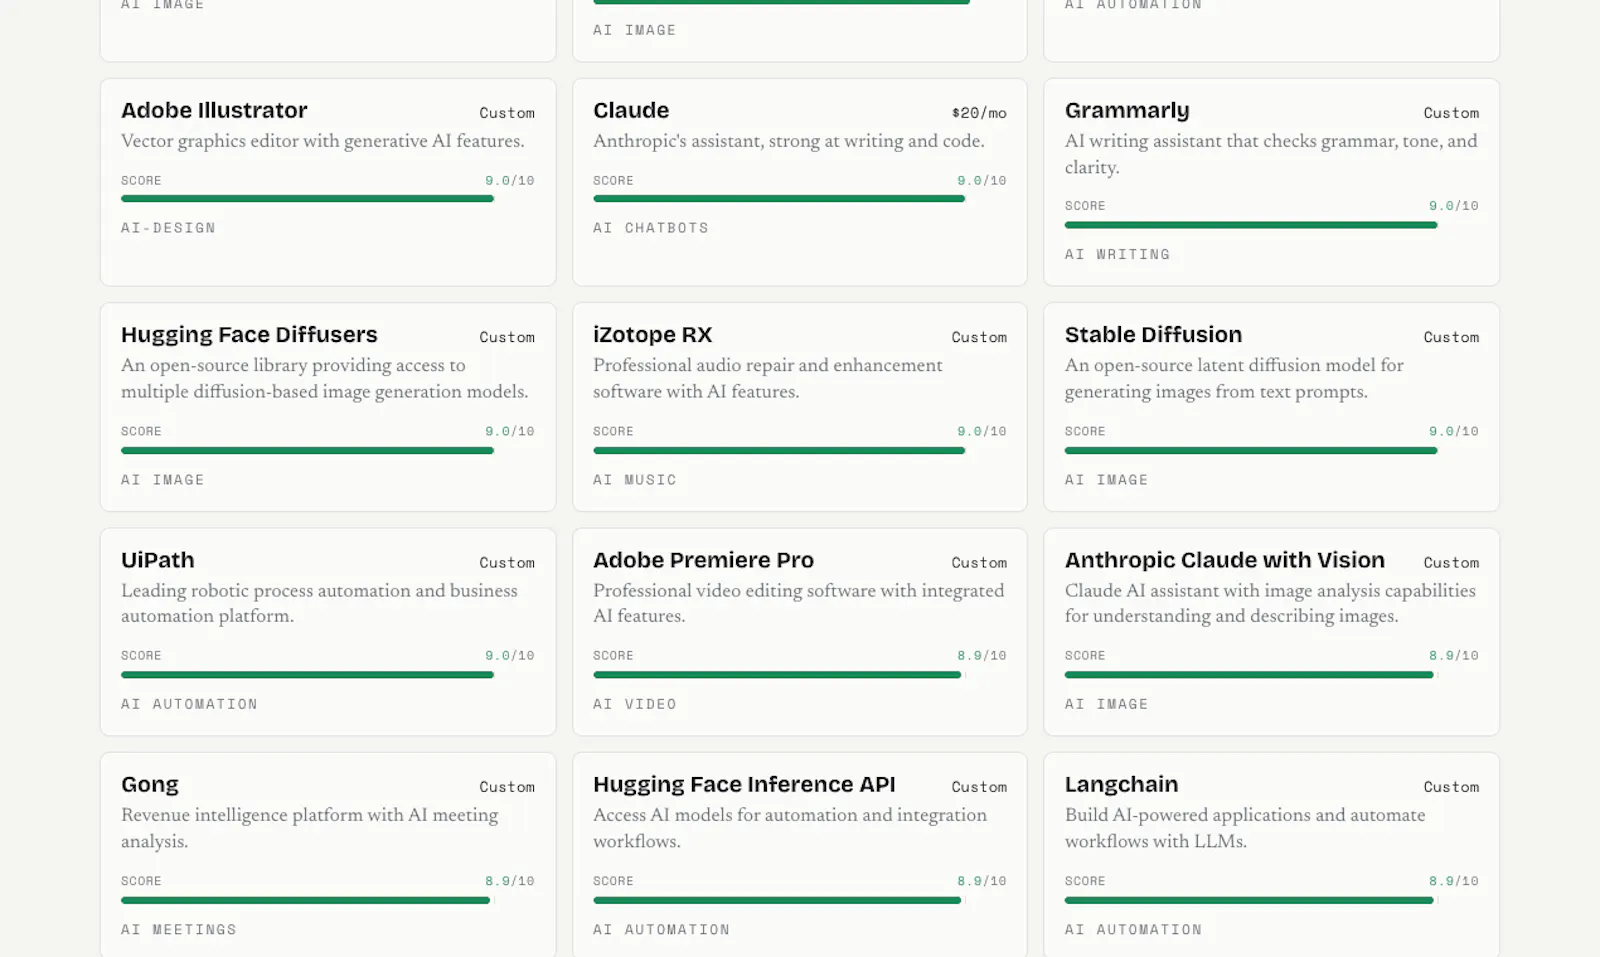The width and height of the screenshot is (1600, 957).
Task: Open the iZotope RX card title
Action: click(652, 334)
